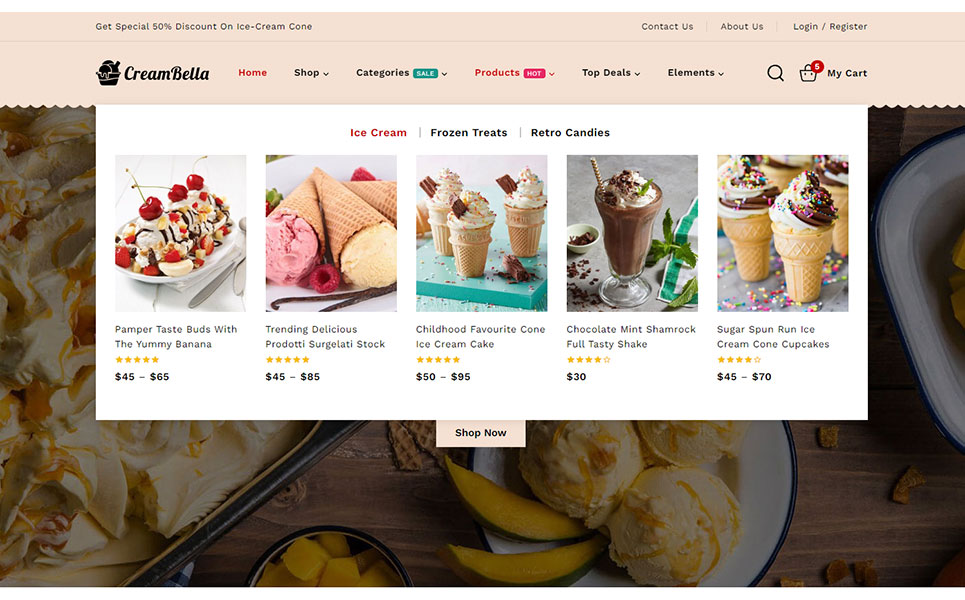Image resolution: width=965 pixels, height=600 pixels.
Task: Select the Ice Cream tab
Action: (378, 132)
